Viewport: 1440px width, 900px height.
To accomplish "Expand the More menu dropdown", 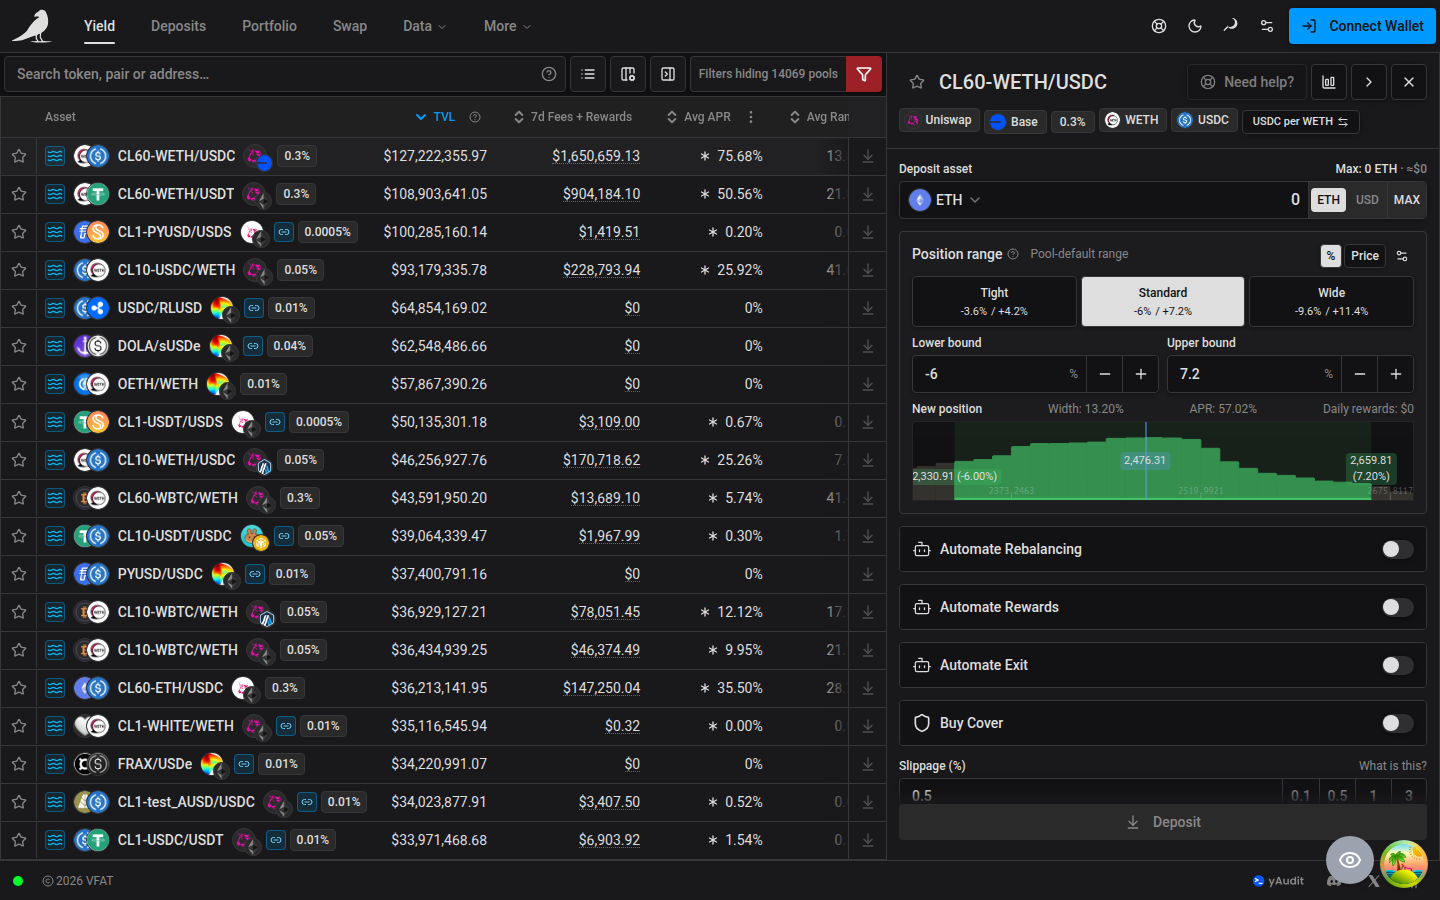I will pyautogui.click(x=507, y=26).
